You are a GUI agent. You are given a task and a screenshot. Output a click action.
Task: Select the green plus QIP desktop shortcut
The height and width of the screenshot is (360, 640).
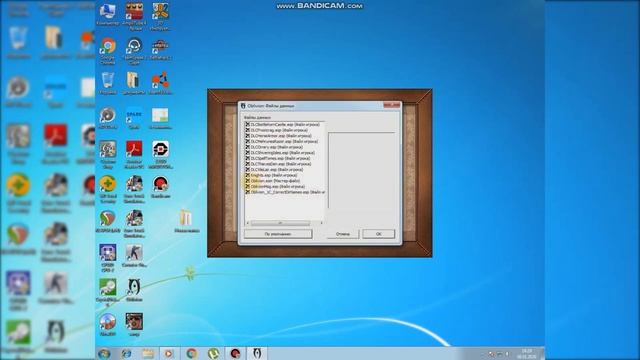tap(108, 189)
